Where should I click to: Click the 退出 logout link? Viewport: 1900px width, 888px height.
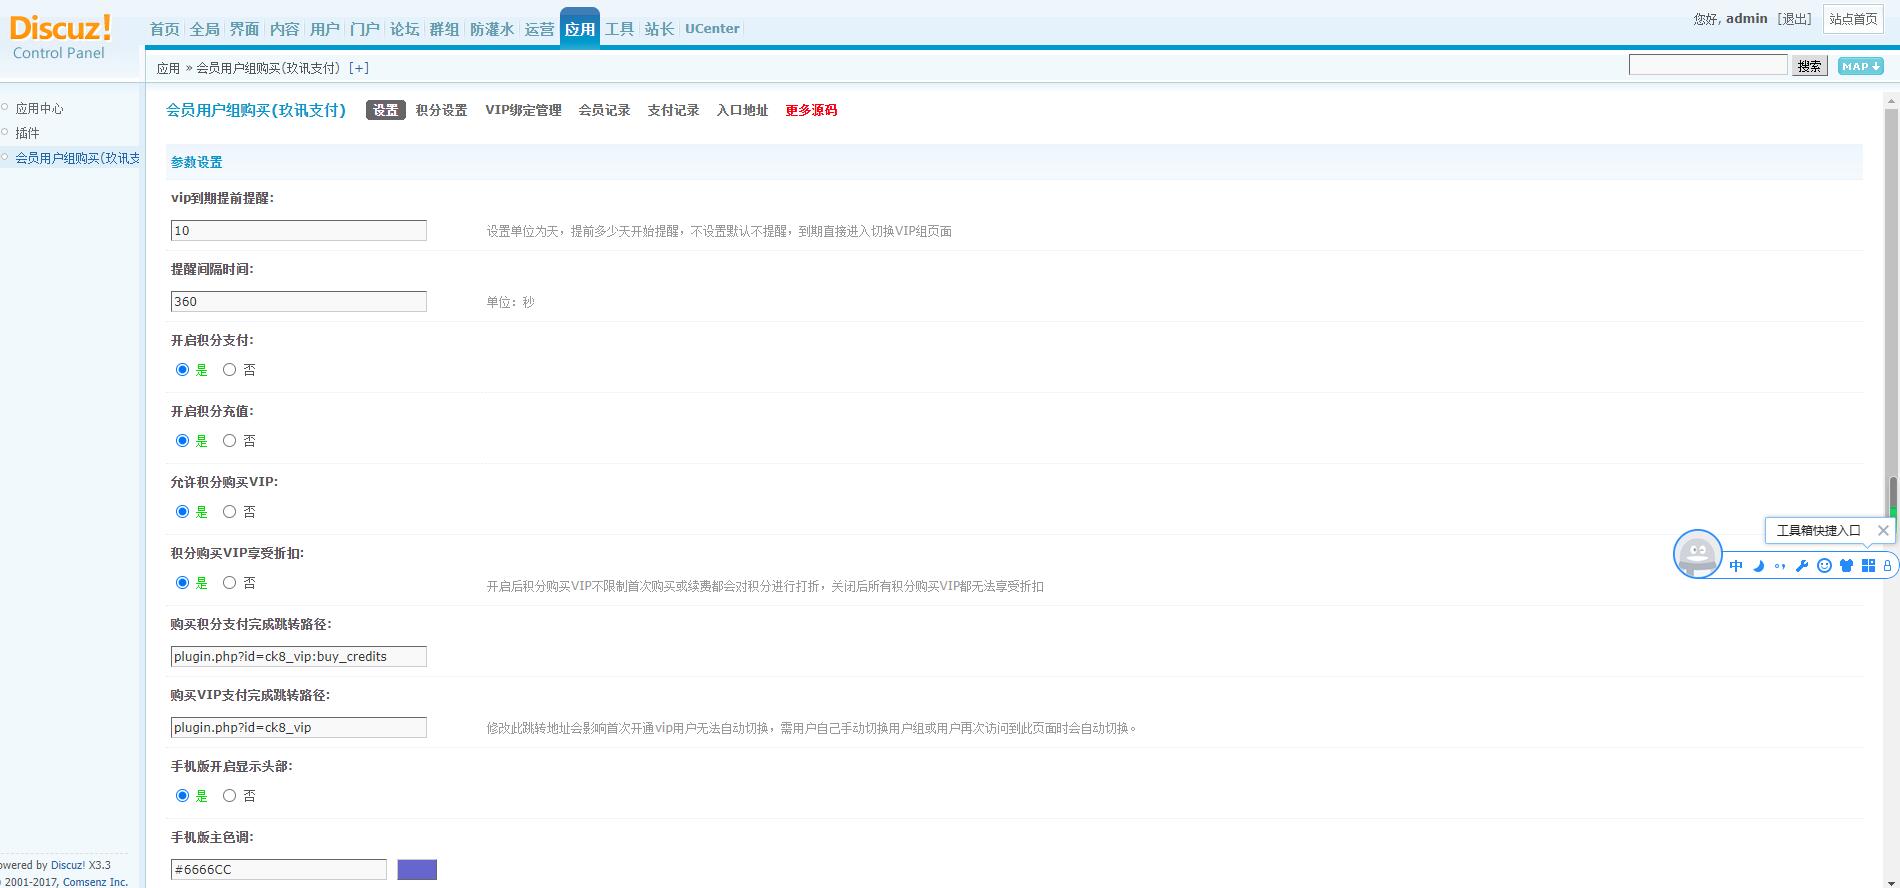(1795, 19)
